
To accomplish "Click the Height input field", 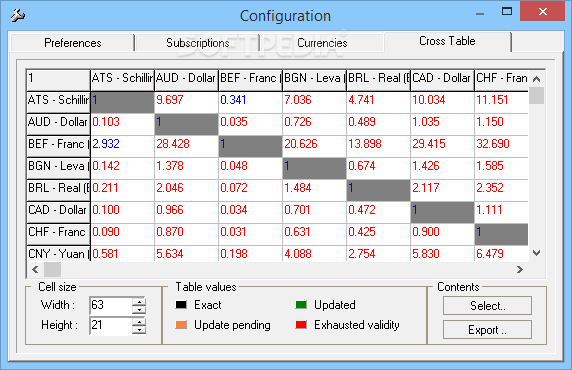I will coord(111,325).
